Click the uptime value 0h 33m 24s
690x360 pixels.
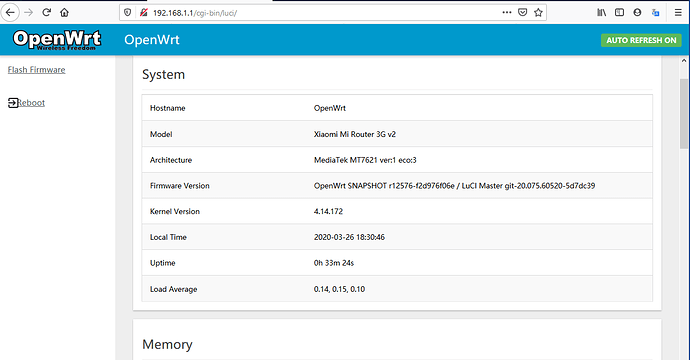click(x=334, y=263)
